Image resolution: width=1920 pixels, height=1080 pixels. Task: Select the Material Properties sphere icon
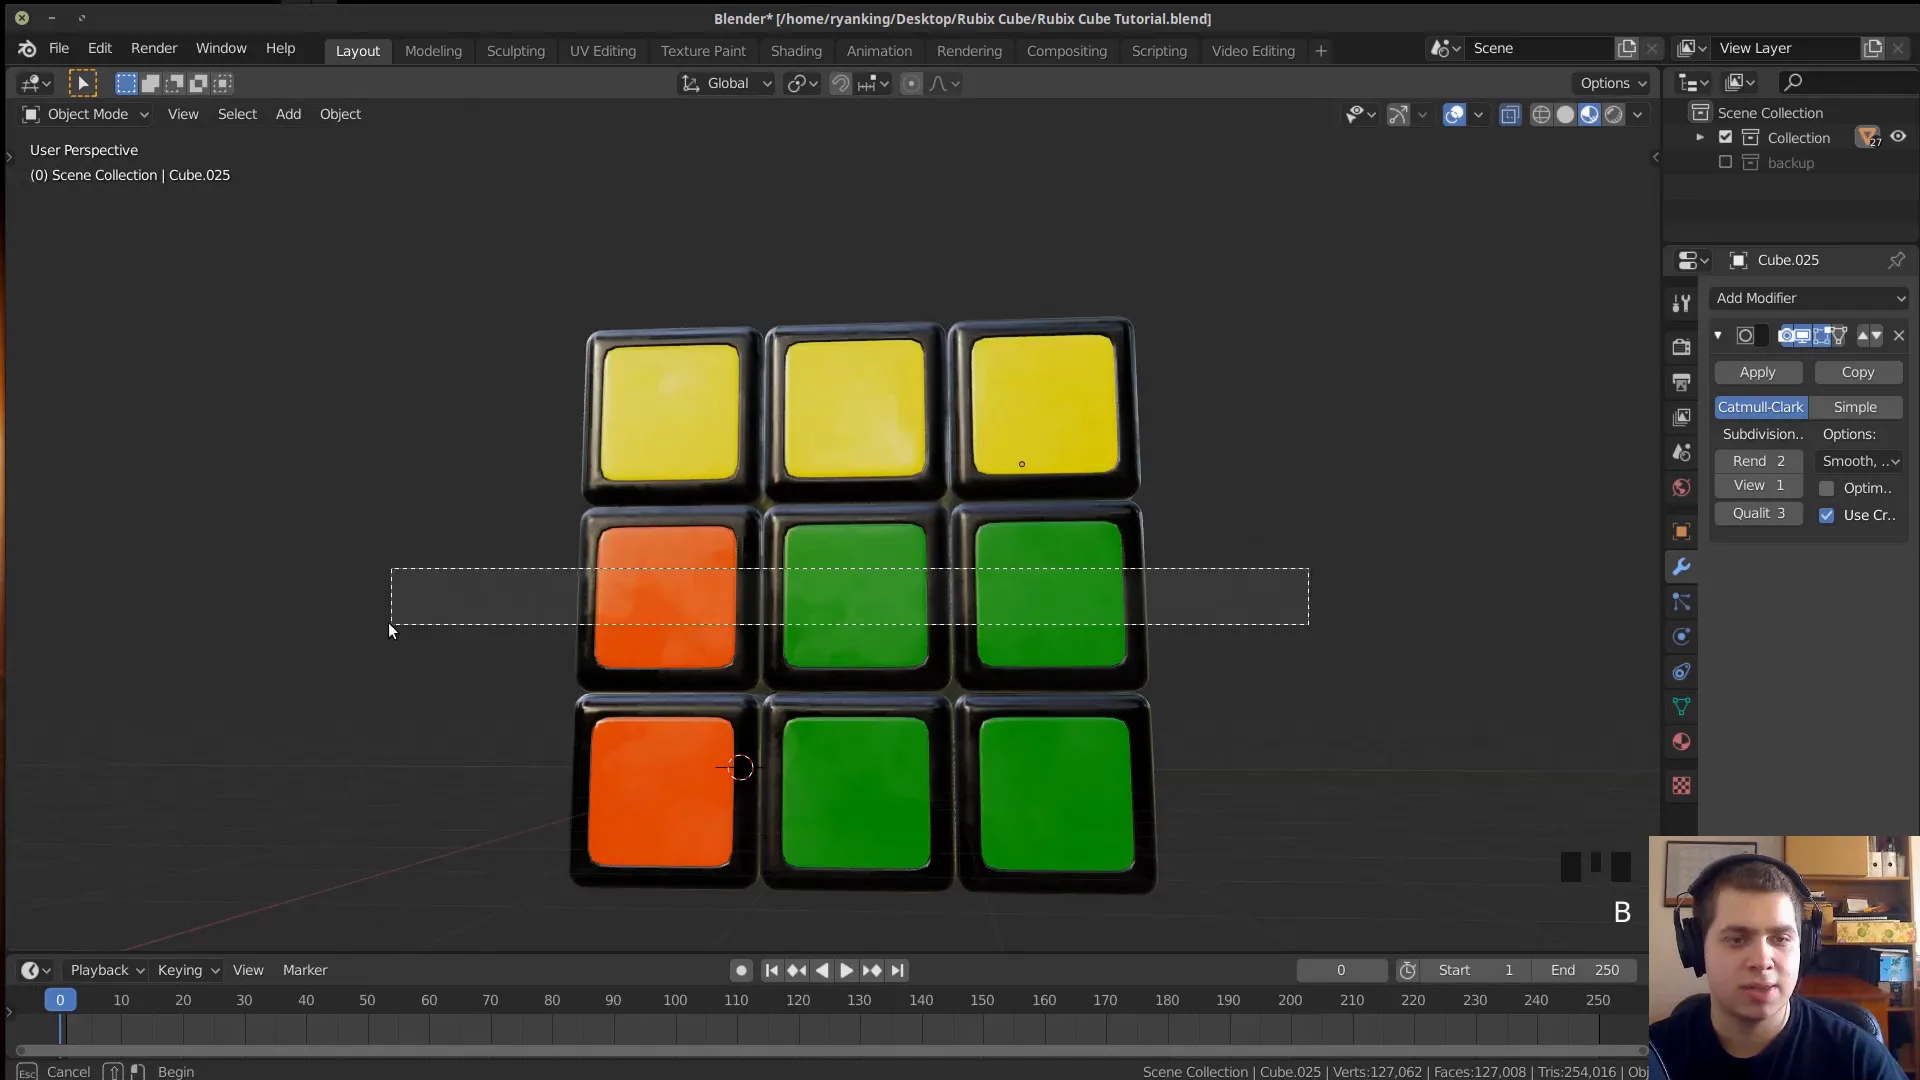(1682, 742)
